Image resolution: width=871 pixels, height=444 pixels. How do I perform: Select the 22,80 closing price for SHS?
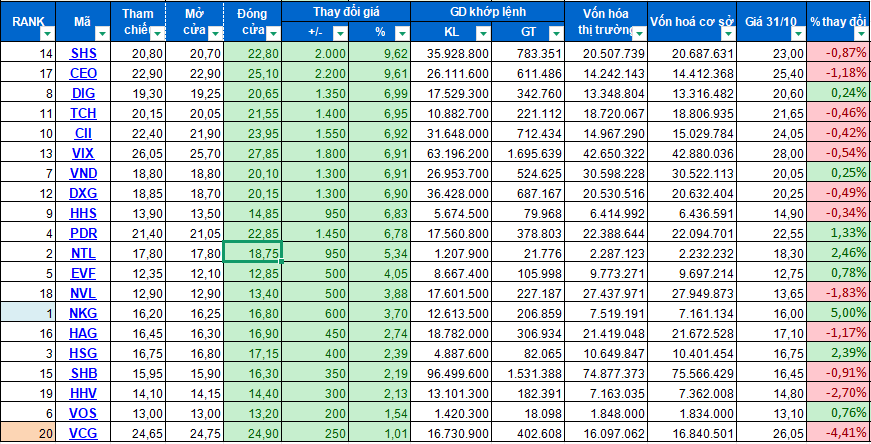click(253, 53)
